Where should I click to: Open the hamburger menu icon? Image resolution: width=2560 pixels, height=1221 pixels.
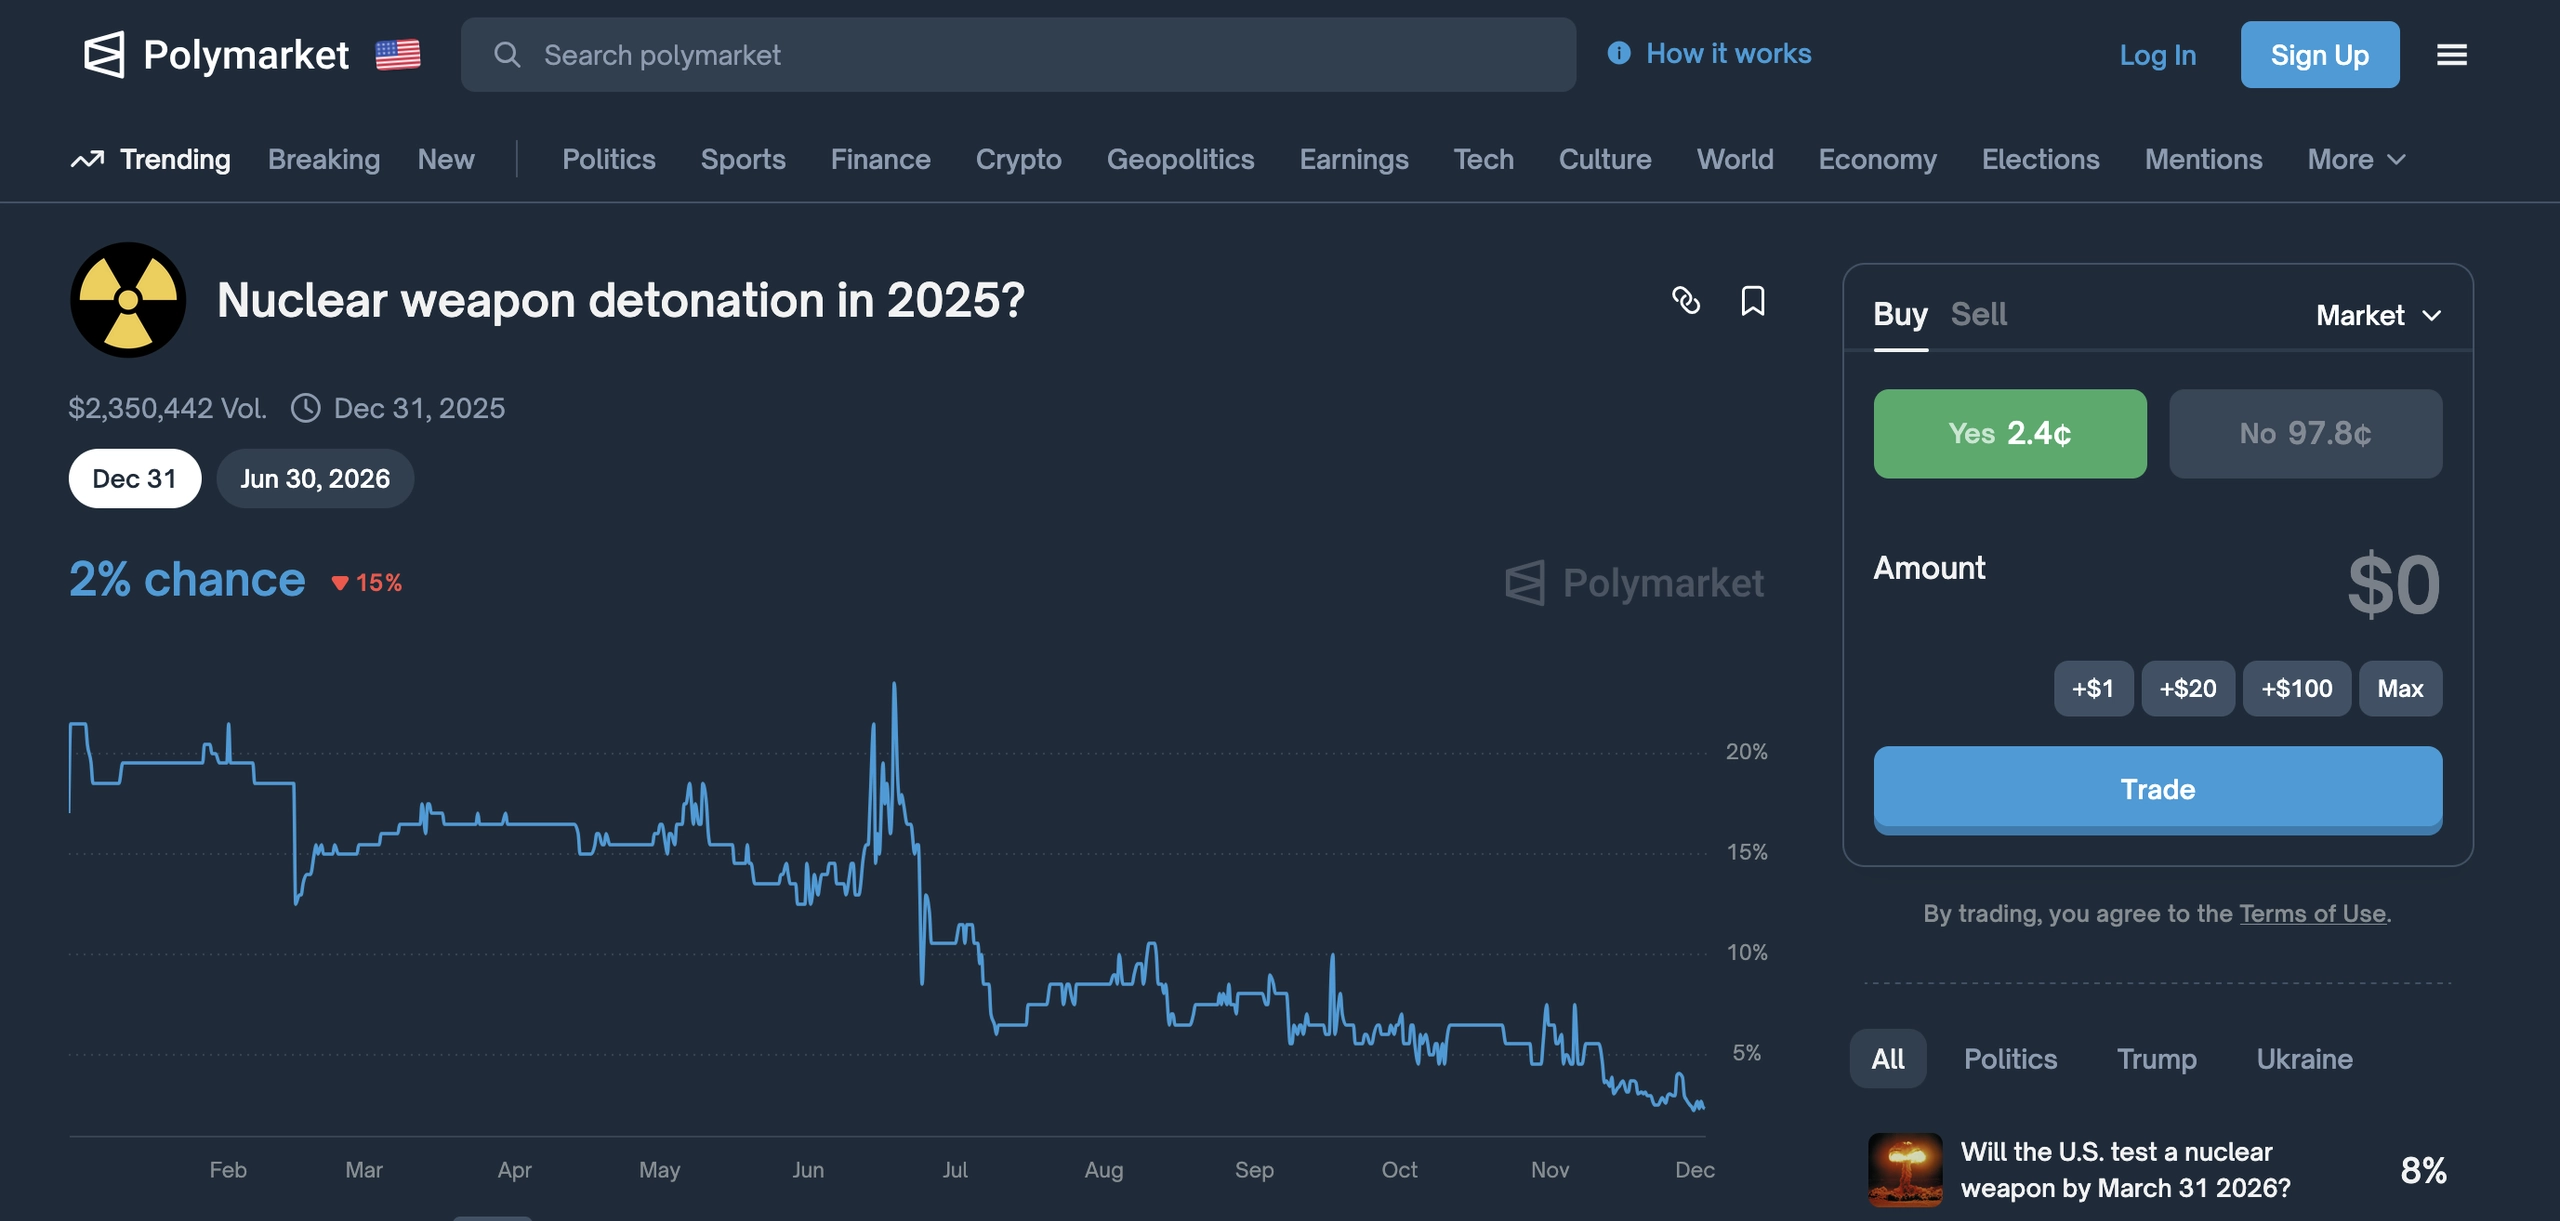coord(2451,55)
